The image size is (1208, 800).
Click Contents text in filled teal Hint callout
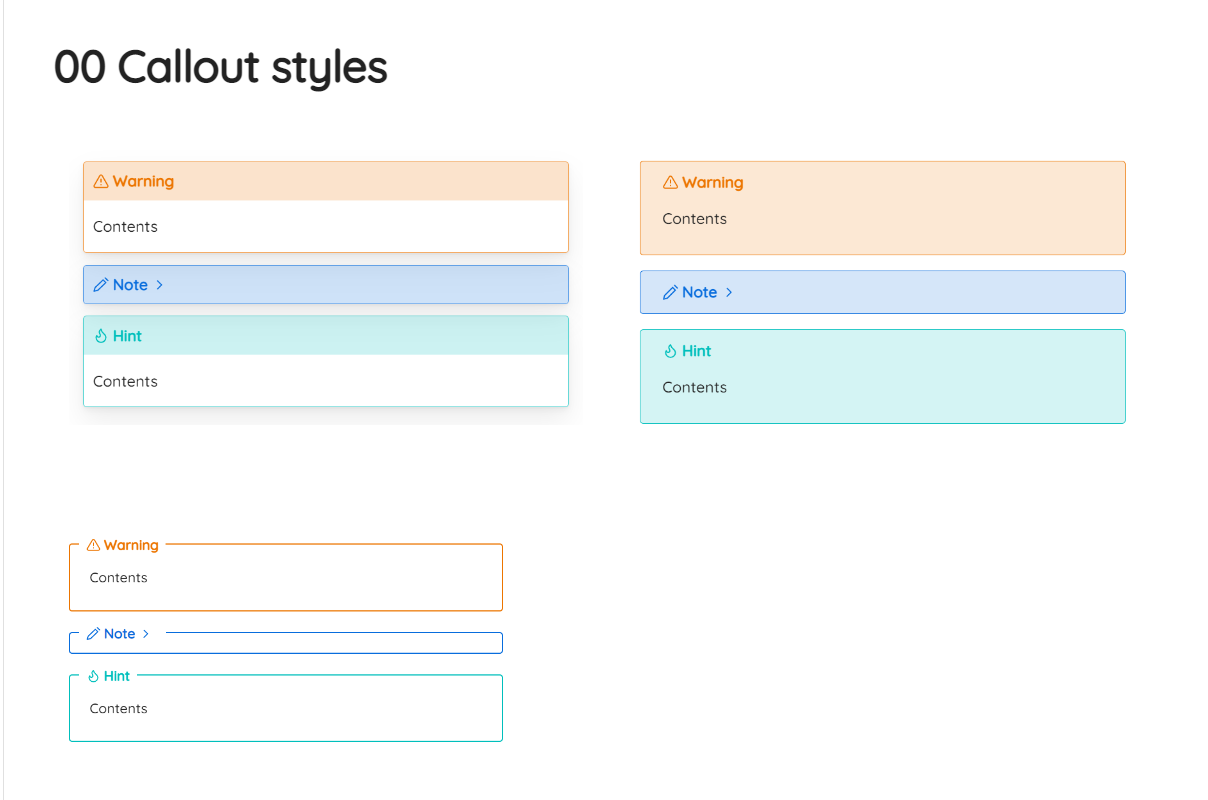coord(694,388)
